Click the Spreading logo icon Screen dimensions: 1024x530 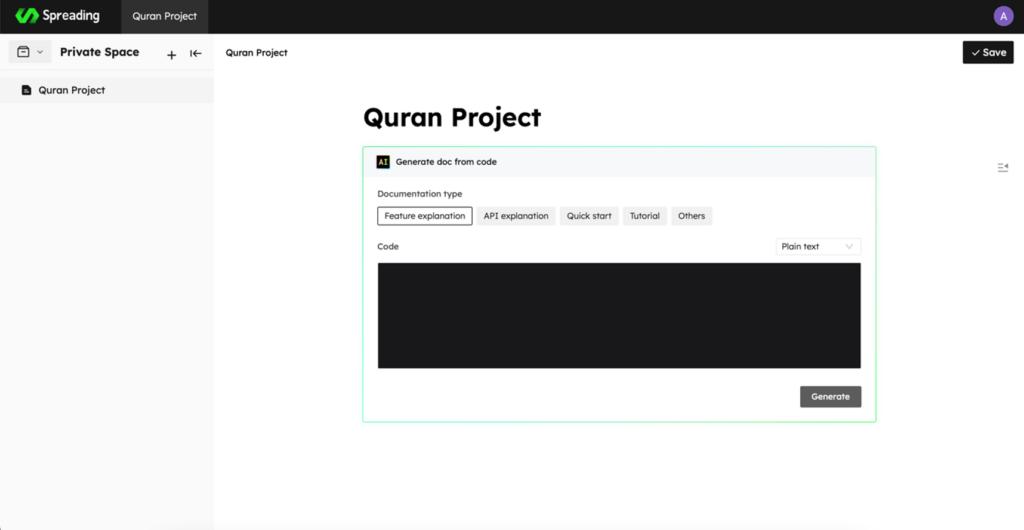tap(27, 16)
